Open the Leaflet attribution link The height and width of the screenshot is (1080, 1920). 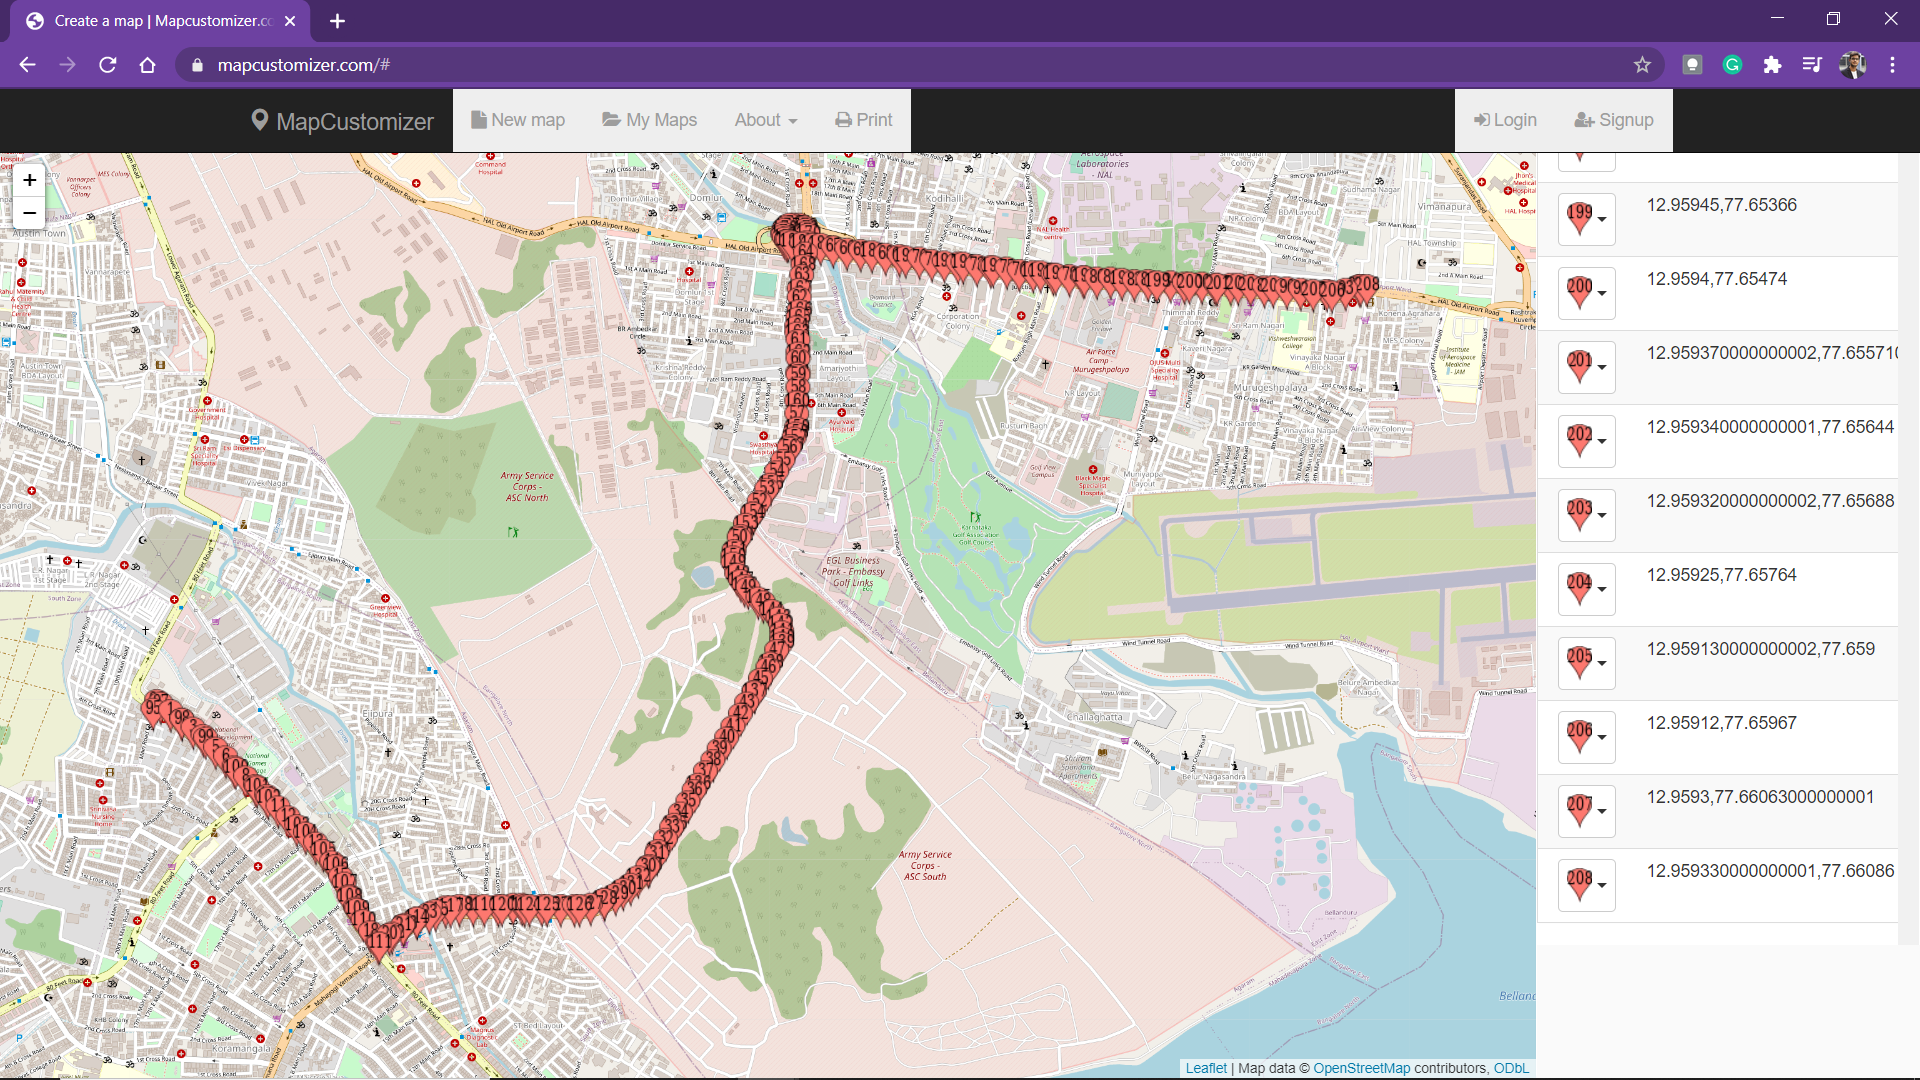pyautogui.click(x=1205, y=1068)
